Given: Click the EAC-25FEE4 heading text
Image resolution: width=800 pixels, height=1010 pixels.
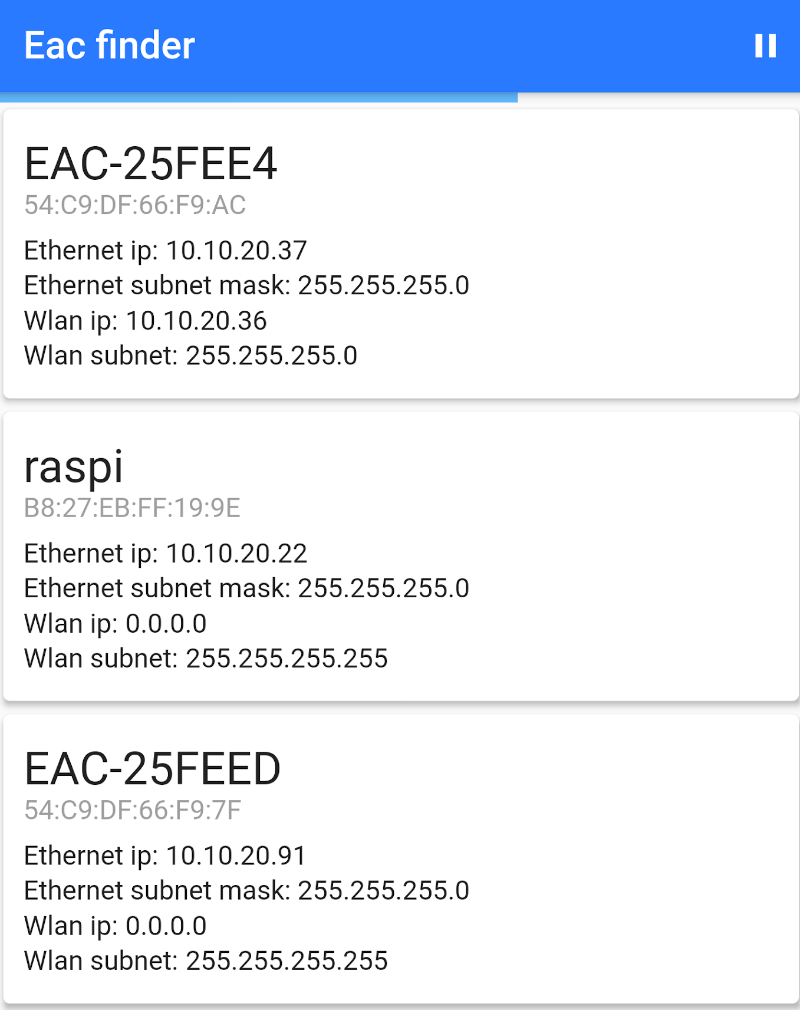Looking at the screenshot, I should click(151, 164).
